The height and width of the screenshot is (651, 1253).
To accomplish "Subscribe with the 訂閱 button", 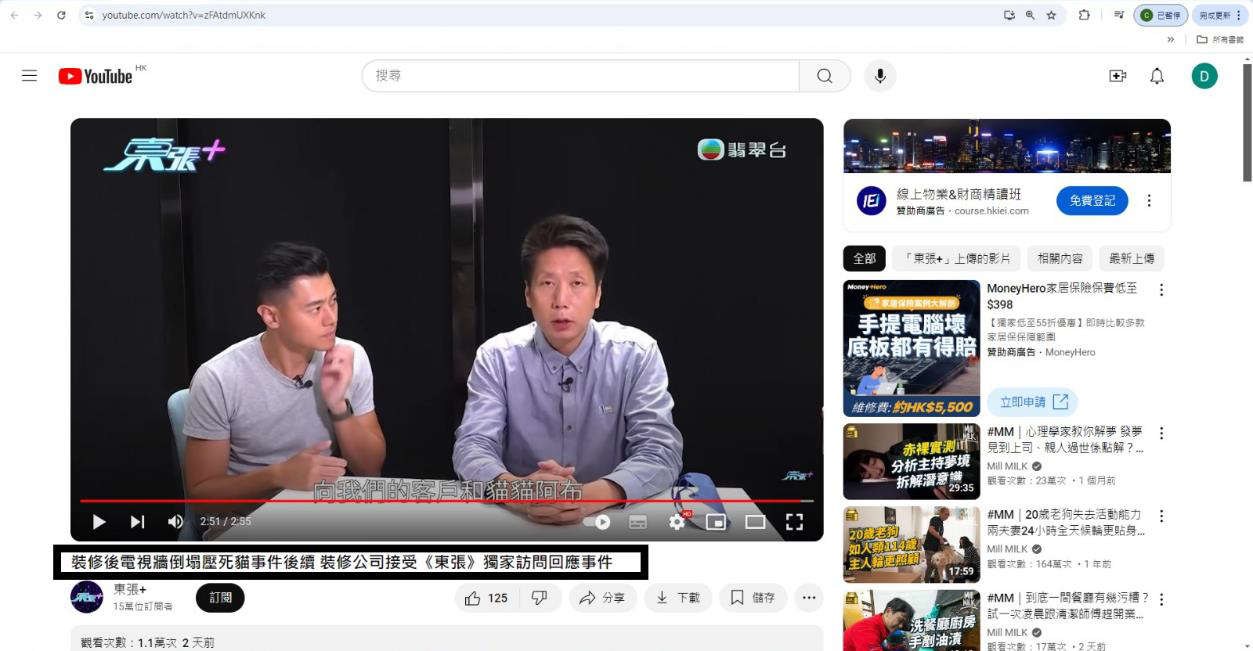I will coord(220,598).
